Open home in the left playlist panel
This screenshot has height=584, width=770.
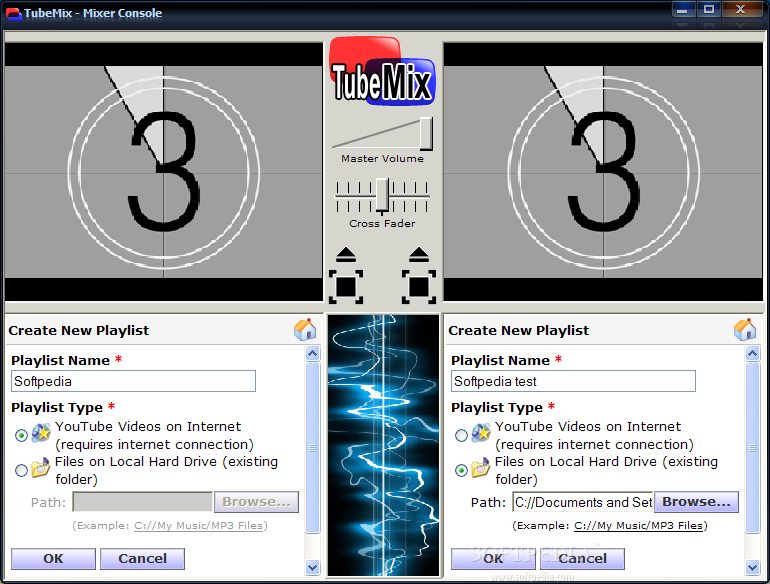click(x=305, y=330)
